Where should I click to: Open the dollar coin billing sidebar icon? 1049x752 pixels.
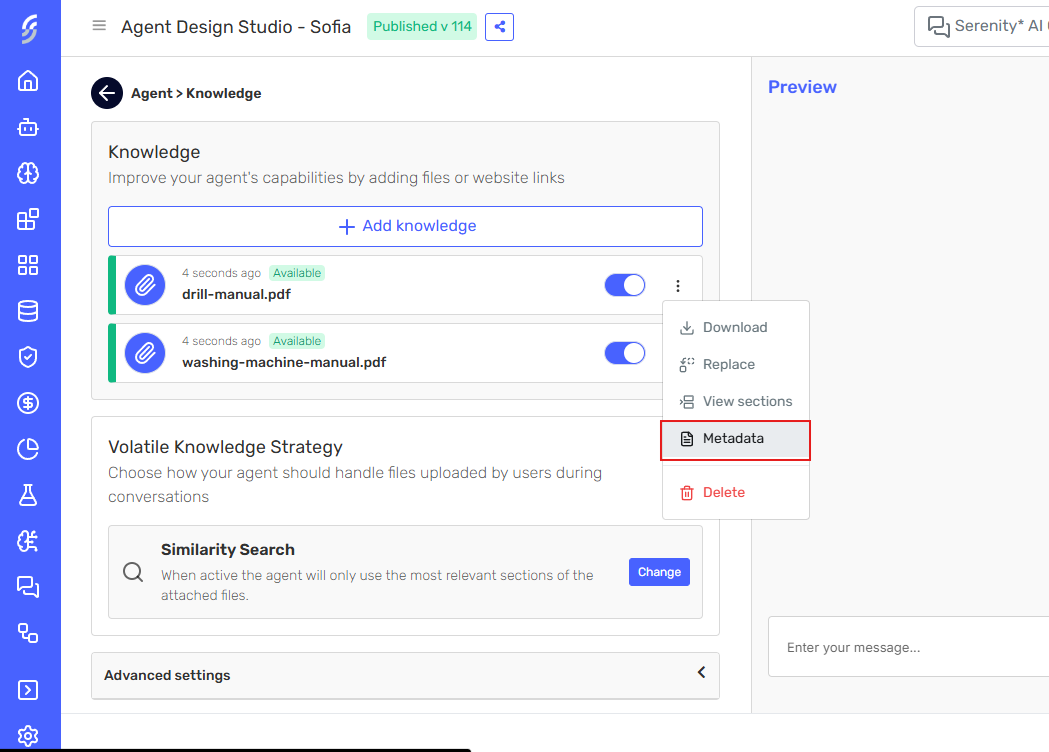click(28, 403)
